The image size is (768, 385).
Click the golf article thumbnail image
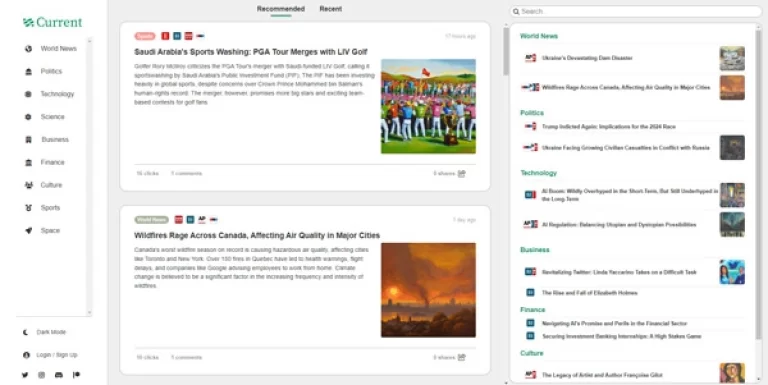pos(428,106)
